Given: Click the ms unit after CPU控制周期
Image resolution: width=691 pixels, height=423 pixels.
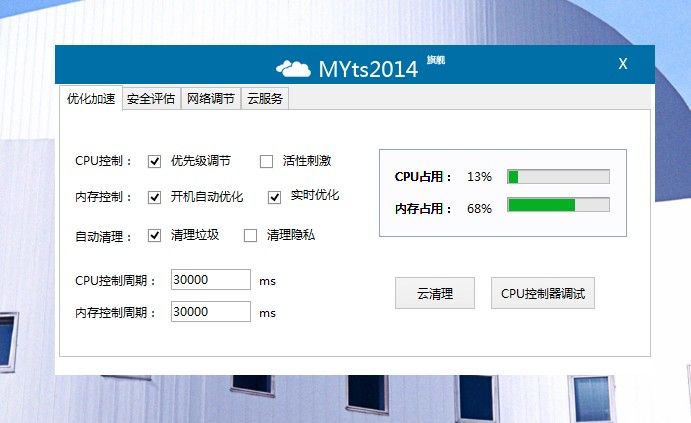Looking at the screenshot, I should point(267,281).
